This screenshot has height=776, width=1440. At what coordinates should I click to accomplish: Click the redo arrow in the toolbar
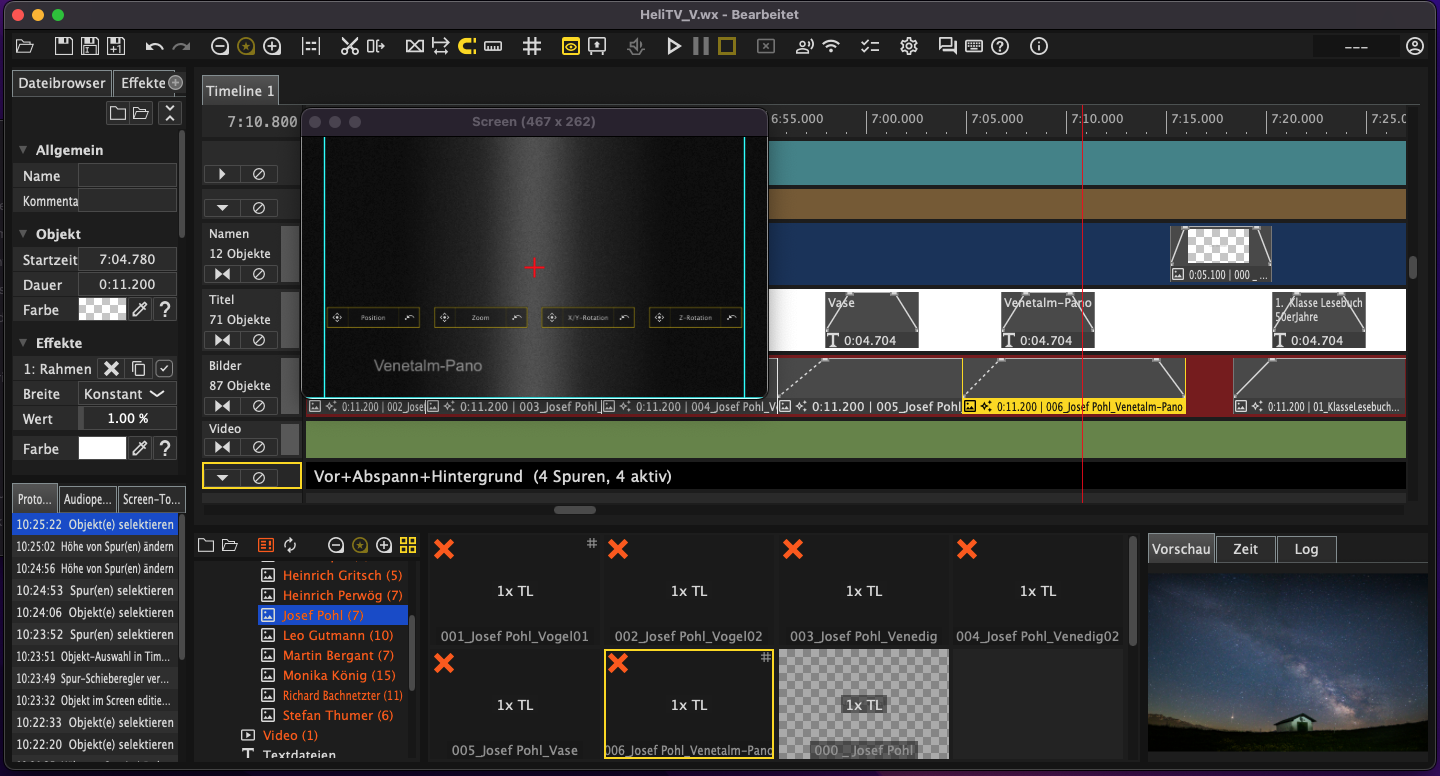[x=181, y=46]
